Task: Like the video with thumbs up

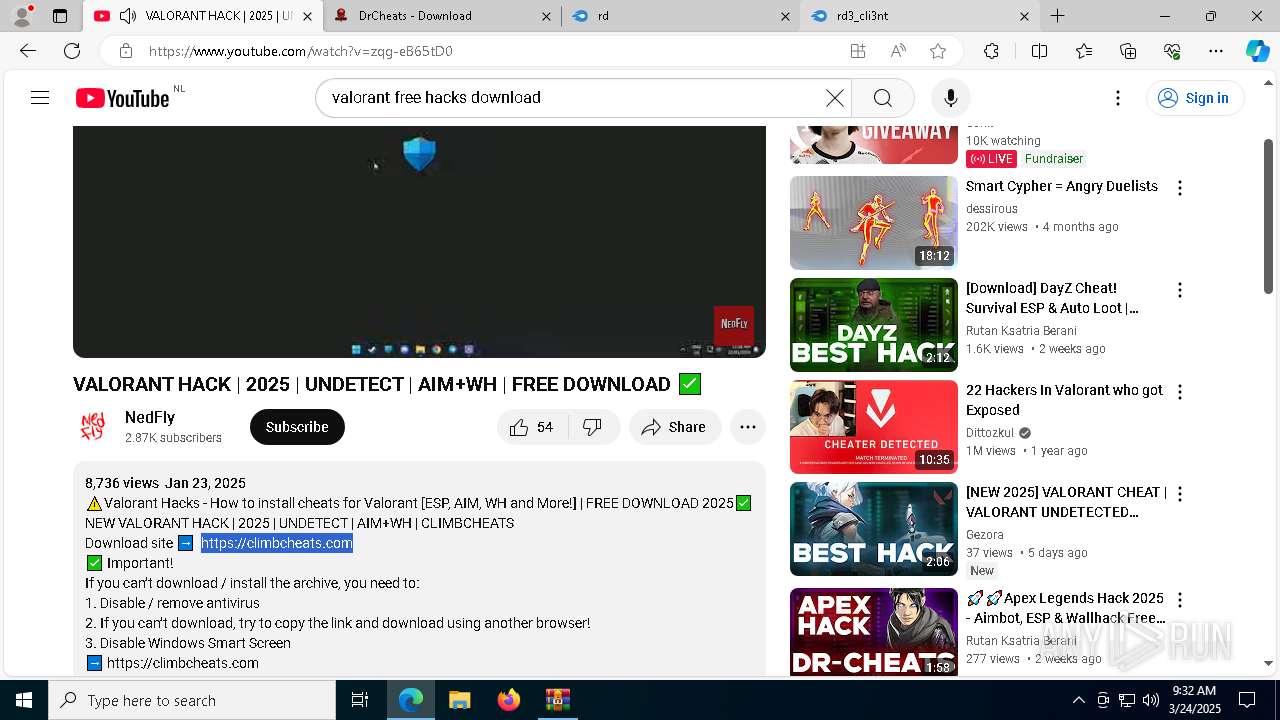Action: click(532, 427)
